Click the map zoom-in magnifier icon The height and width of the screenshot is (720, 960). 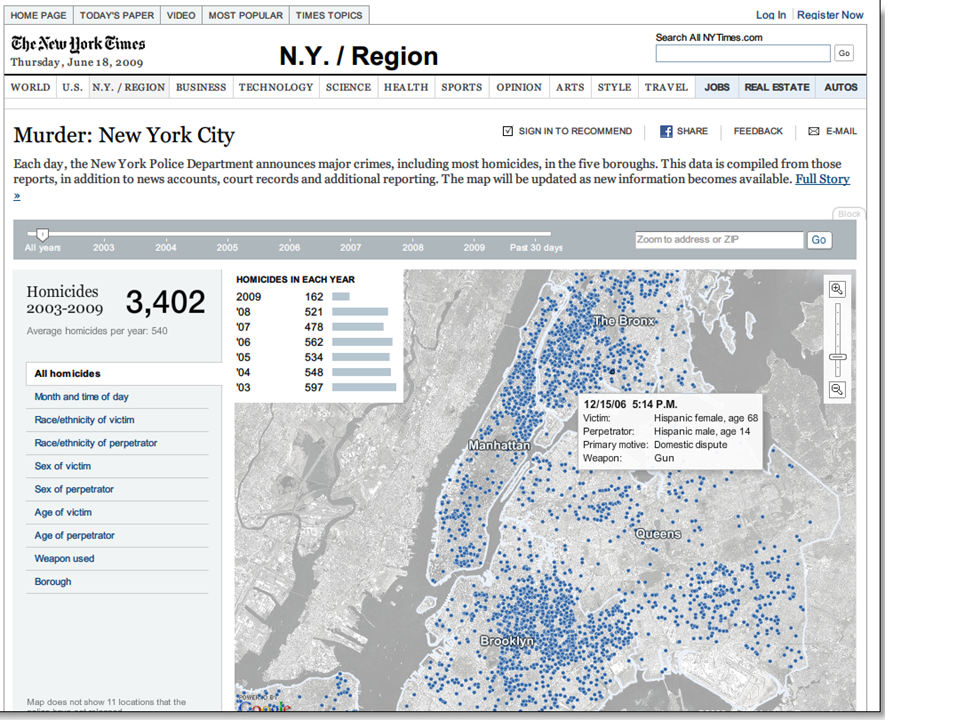(x=837, y=289)
